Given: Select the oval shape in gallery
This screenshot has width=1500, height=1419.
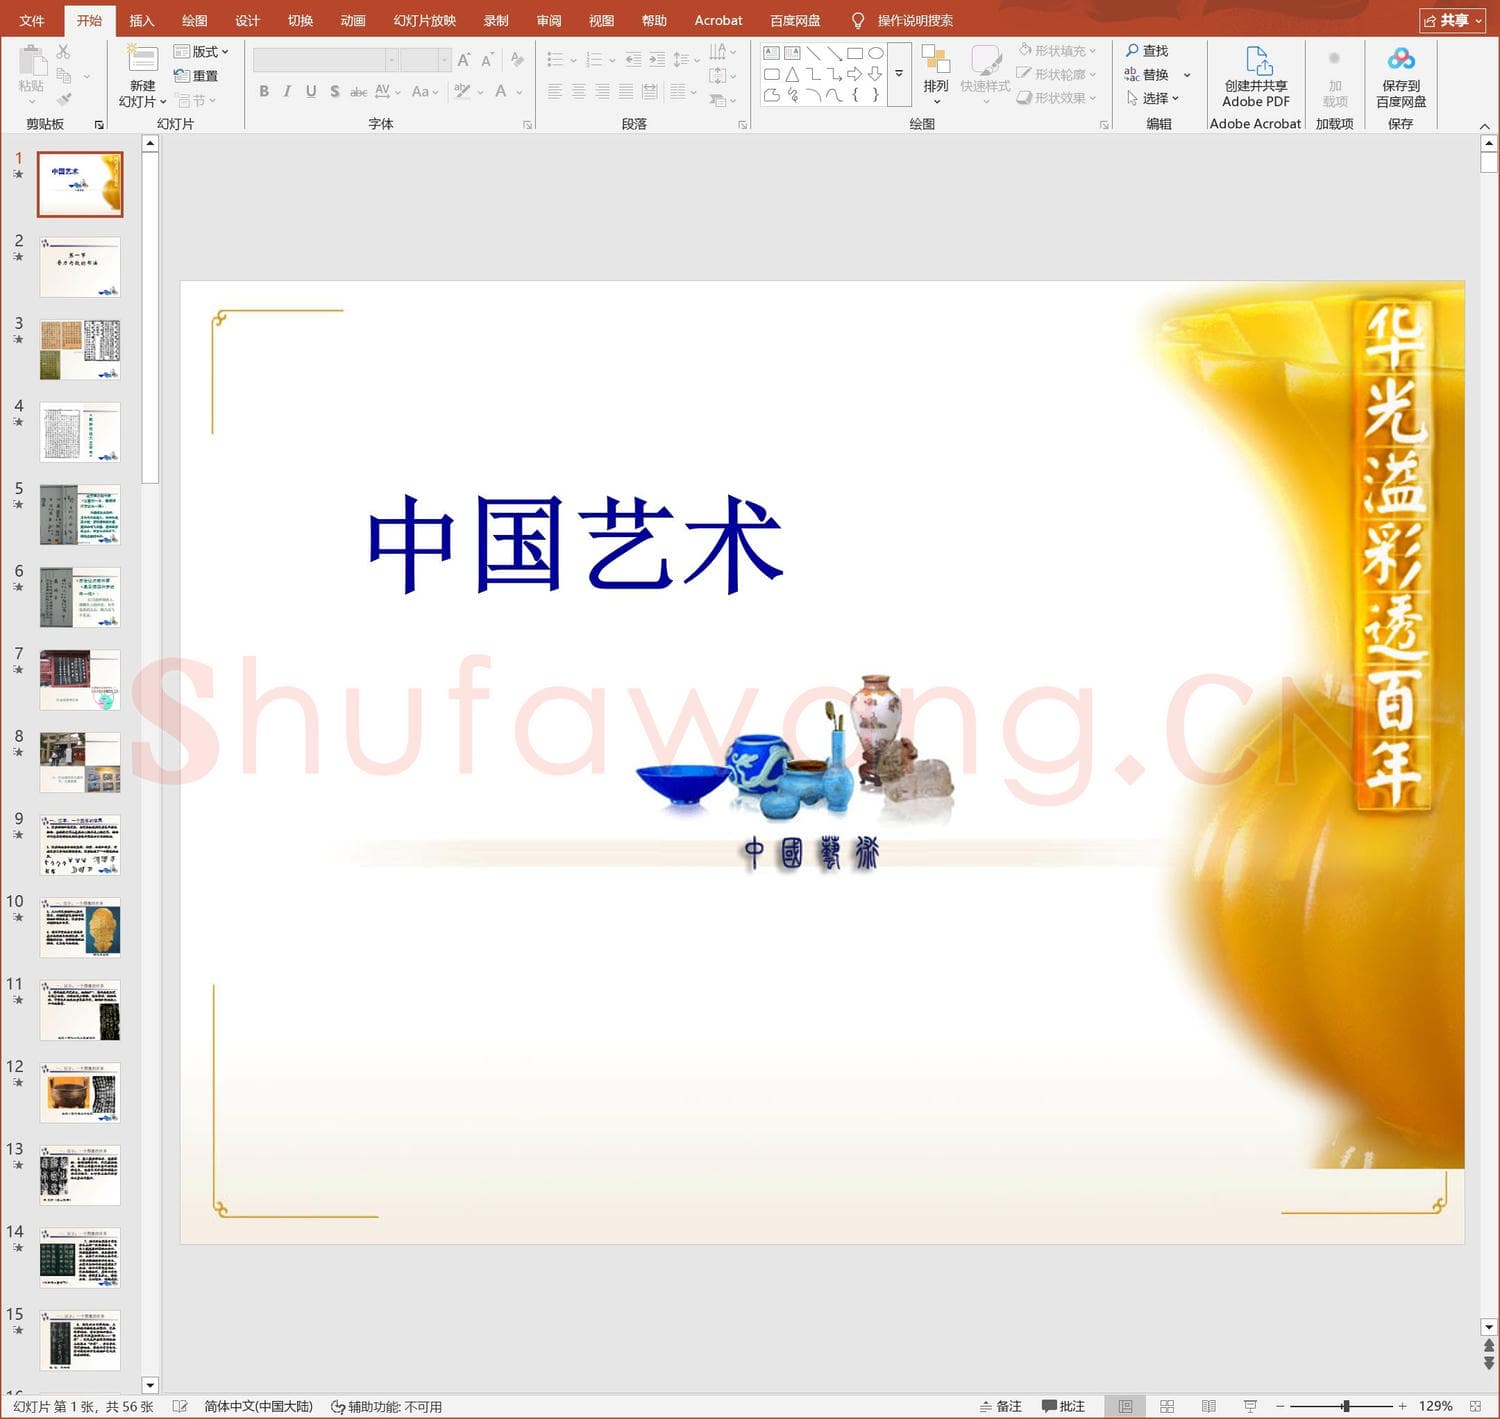Looking at the screenshot, I should [x=876, y=53].
